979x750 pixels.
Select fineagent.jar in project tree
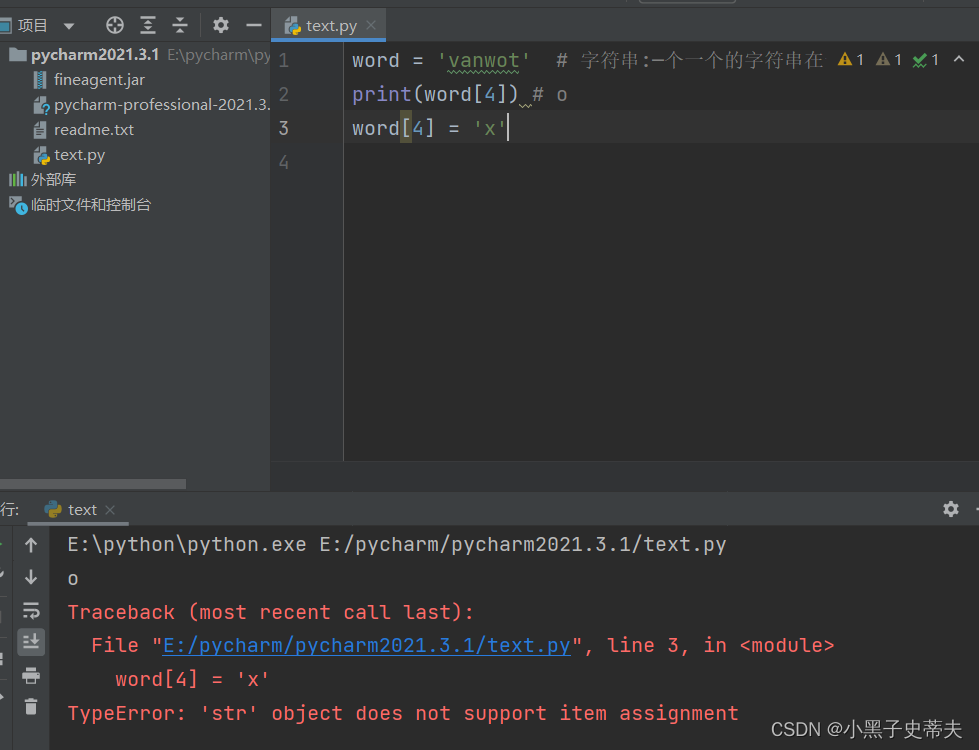point(99,80)
